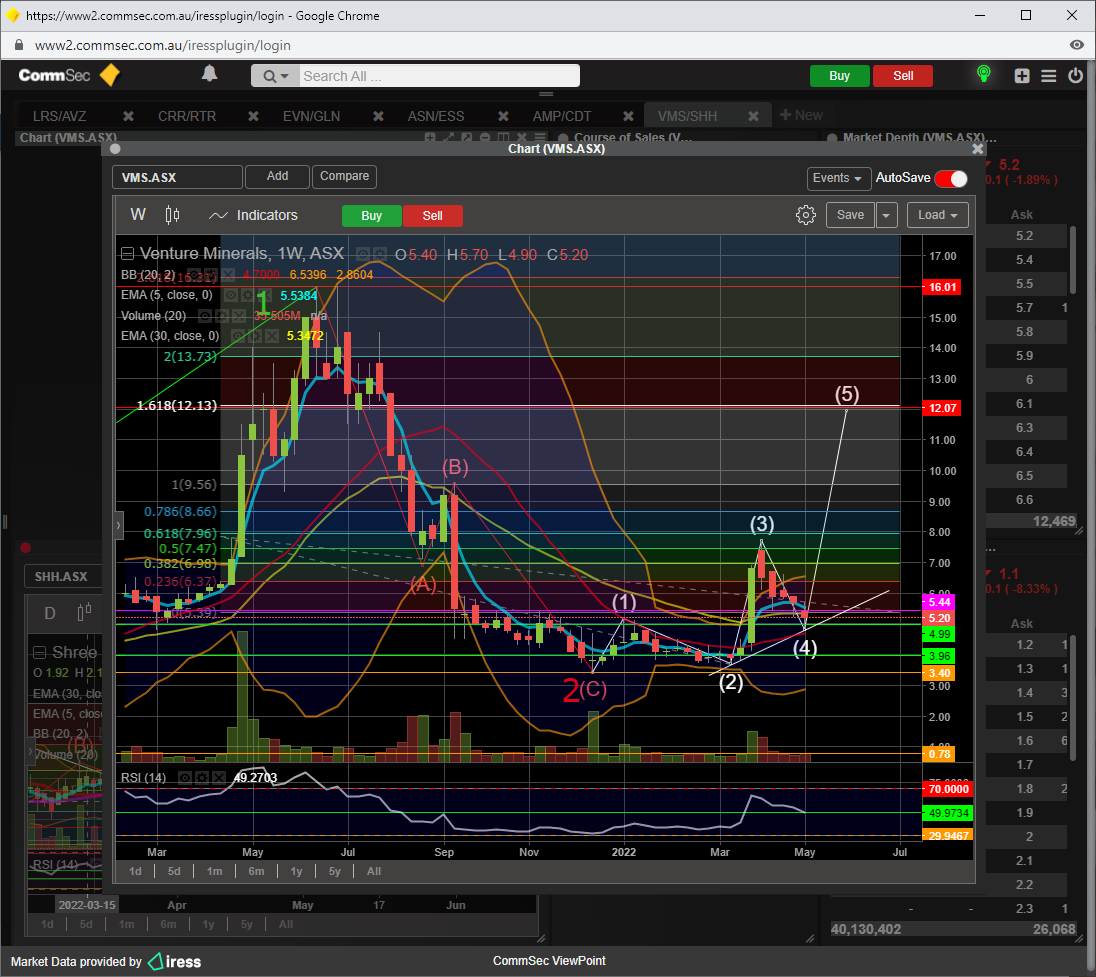This screenshot has width=1096, height=977.
Task: Click the chart toolbar Buy button
Action: coord(371,216)
